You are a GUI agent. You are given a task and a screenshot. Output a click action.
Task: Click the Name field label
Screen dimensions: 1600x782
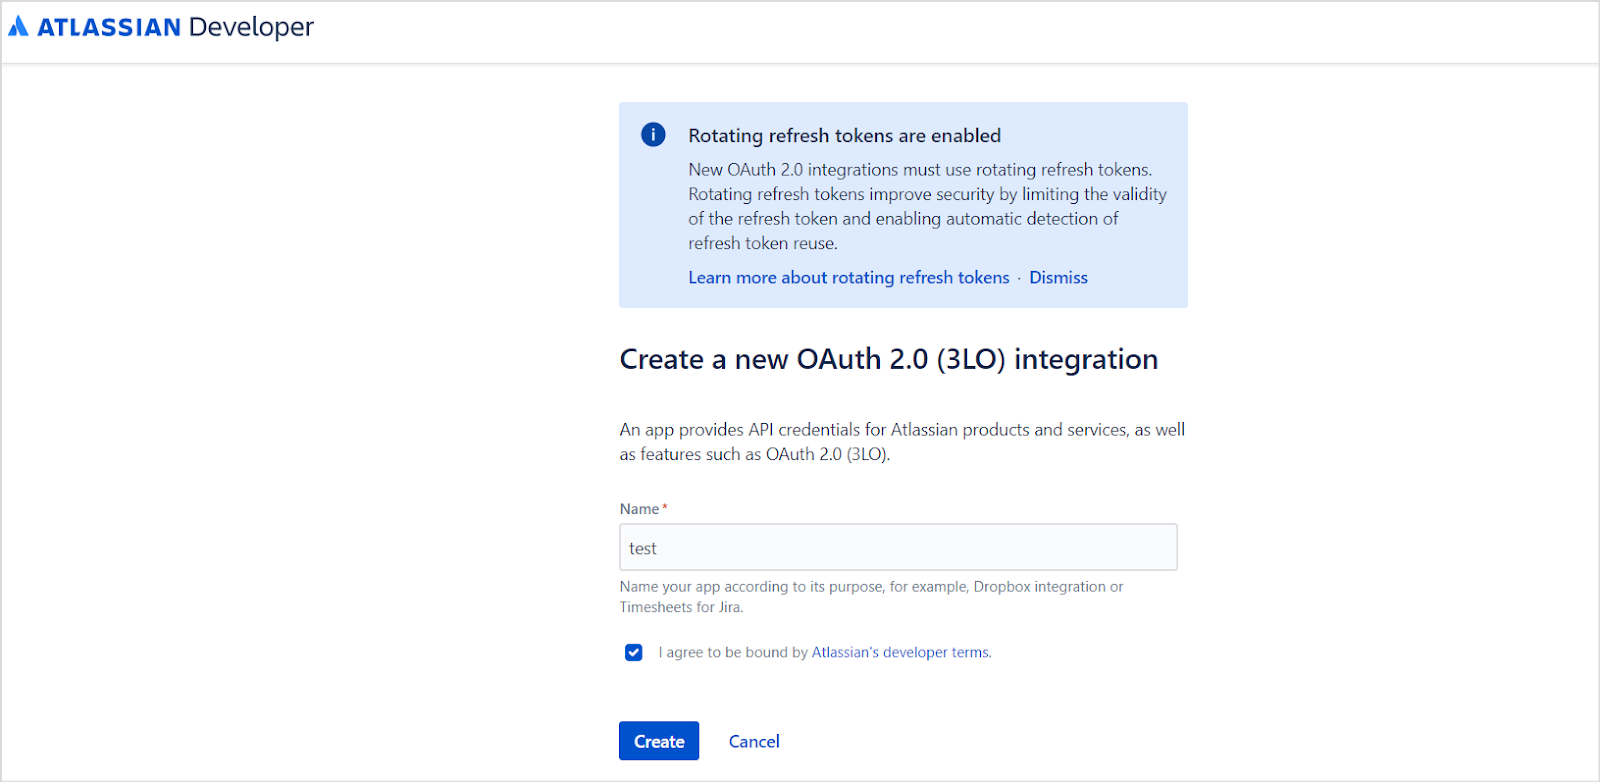pyautogui.click(x=639, y=509)
